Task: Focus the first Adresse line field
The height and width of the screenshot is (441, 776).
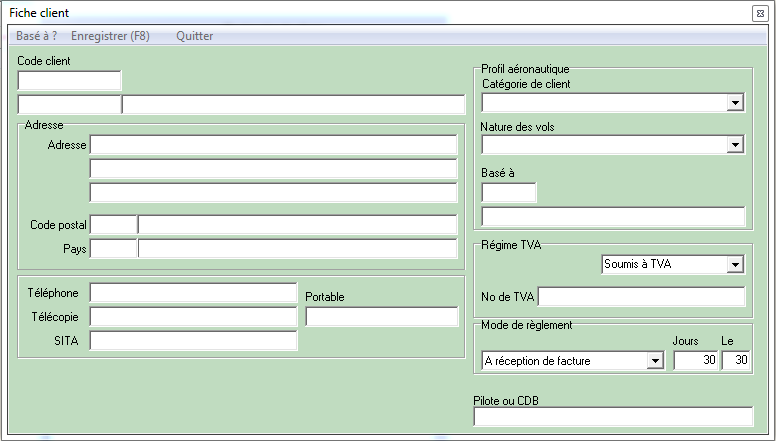Action: 273,145
